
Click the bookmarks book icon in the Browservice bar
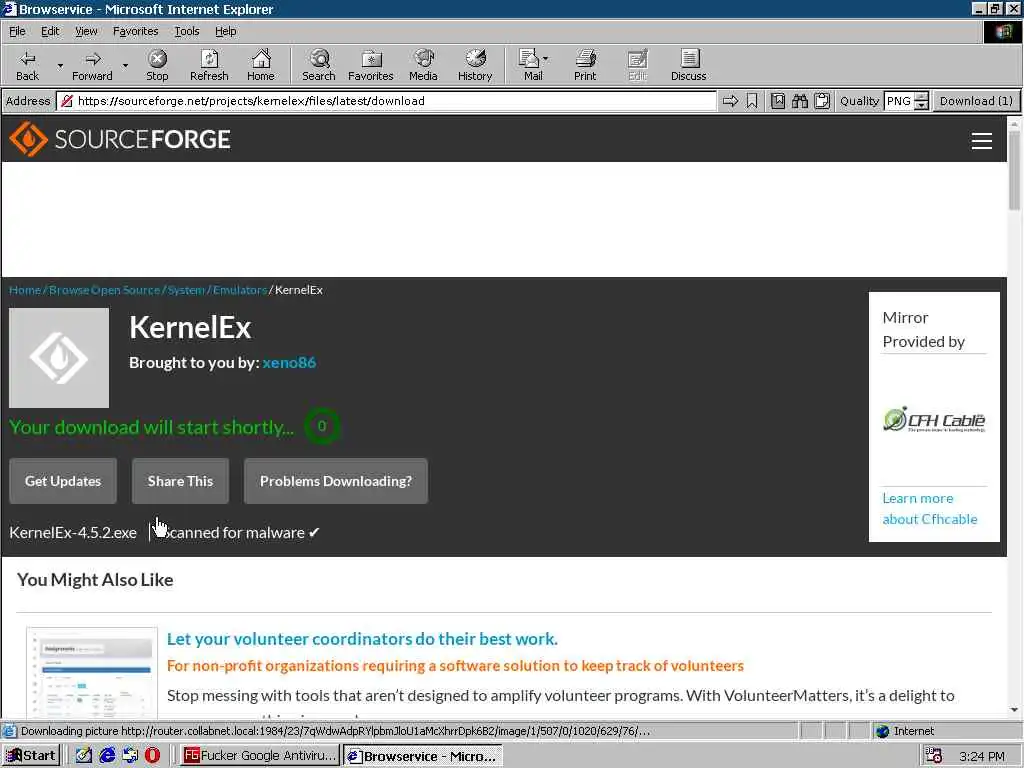click(x=778, y=101)
